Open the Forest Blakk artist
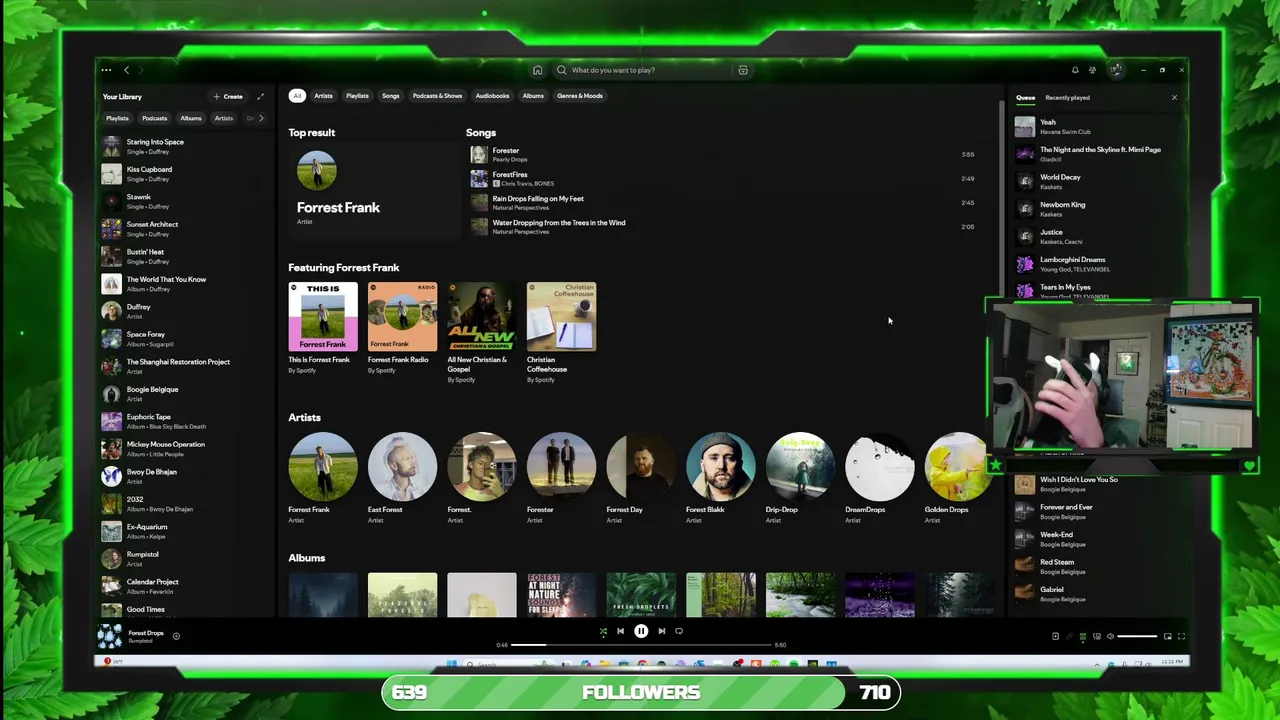Screen dimensions: 1280x720 pos(720,478)
